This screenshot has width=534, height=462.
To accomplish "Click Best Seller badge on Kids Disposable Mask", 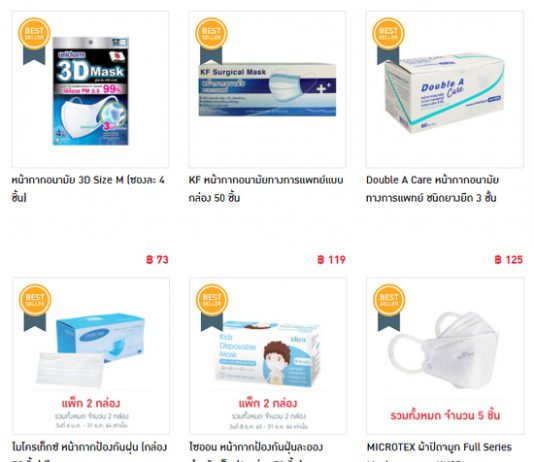I will click(x=212, y=307).
